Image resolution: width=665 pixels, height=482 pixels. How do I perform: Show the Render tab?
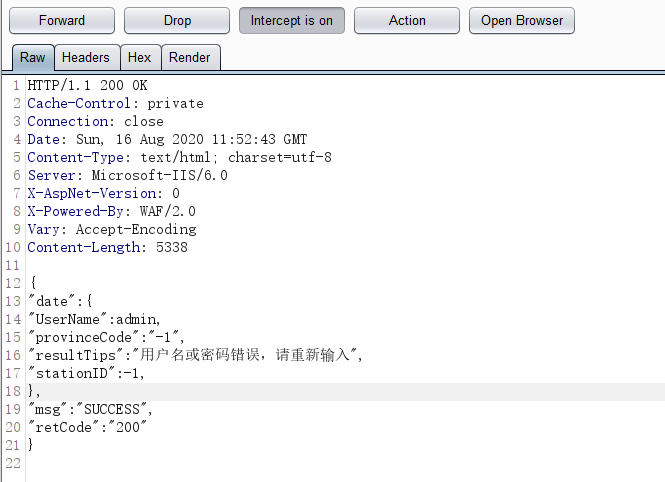(189, 58)
